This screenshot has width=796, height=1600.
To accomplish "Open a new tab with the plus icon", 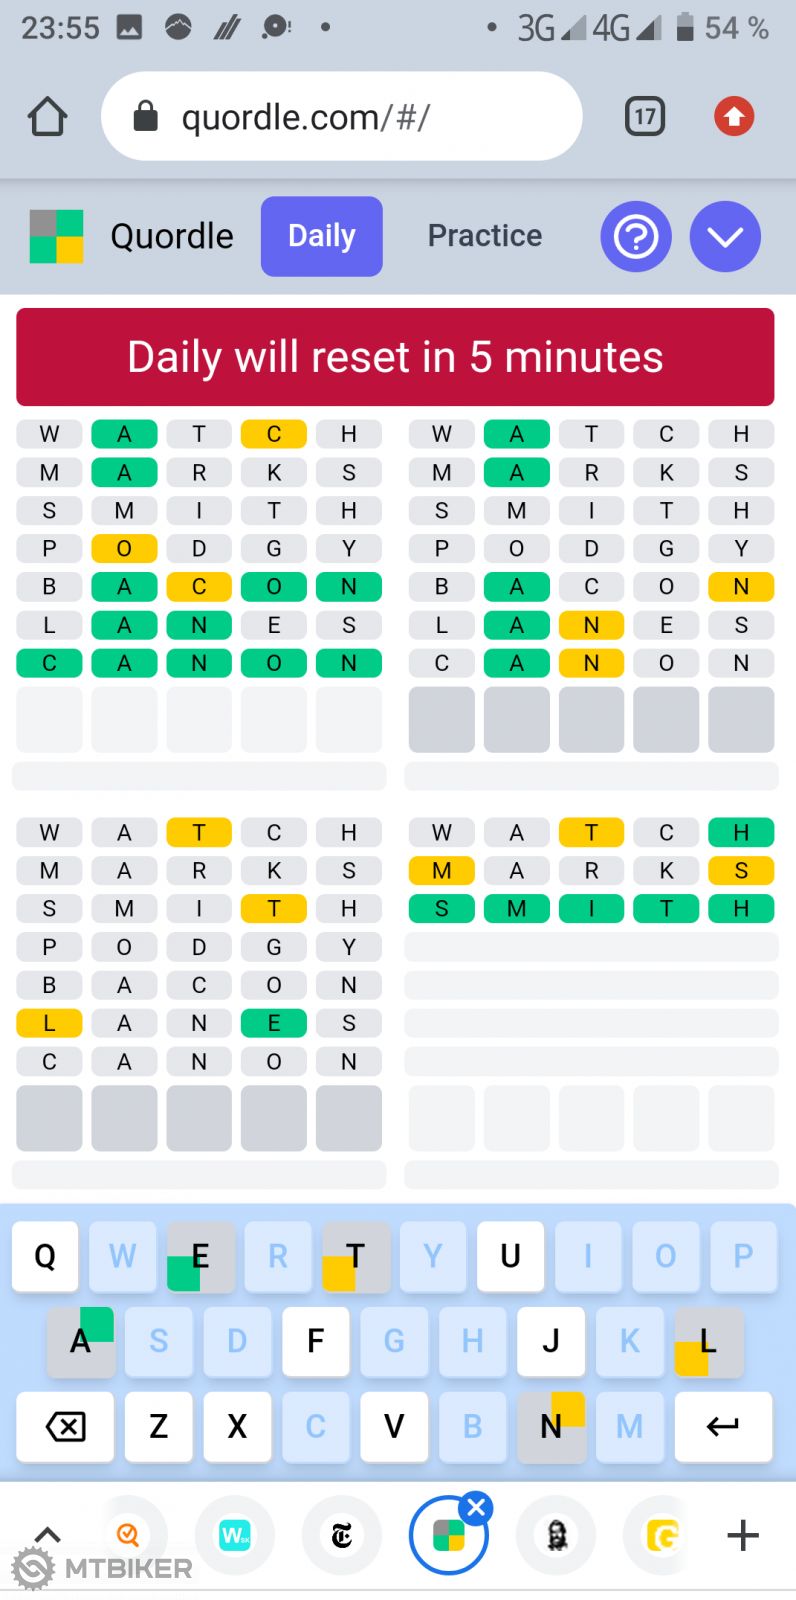I will point(743,1535).
